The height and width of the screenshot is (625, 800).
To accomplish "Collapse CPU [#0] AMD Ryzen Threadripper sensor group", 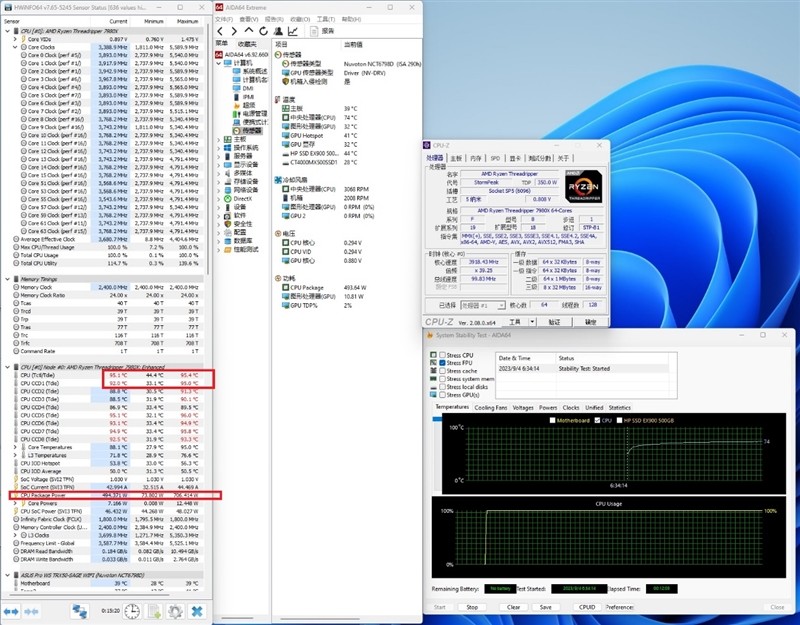I will tap(8, 31).
